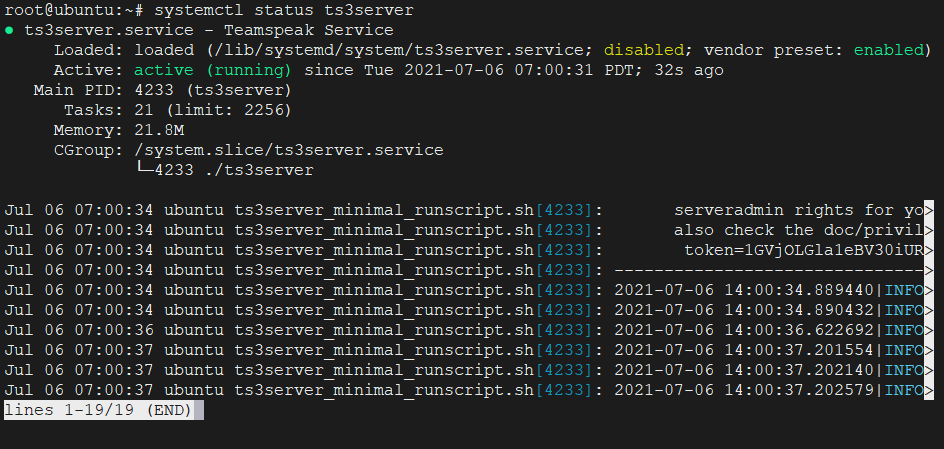This screenshot has width=944, height=449.
Task: Click truncation arrow on 14:00:34.889440 line
Action: point(929,291)
